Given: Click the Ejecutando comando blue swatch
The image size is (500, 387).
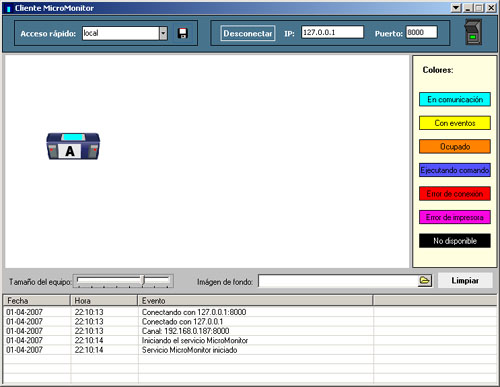Looking at the screenshot, I should (x=455, y=170).
